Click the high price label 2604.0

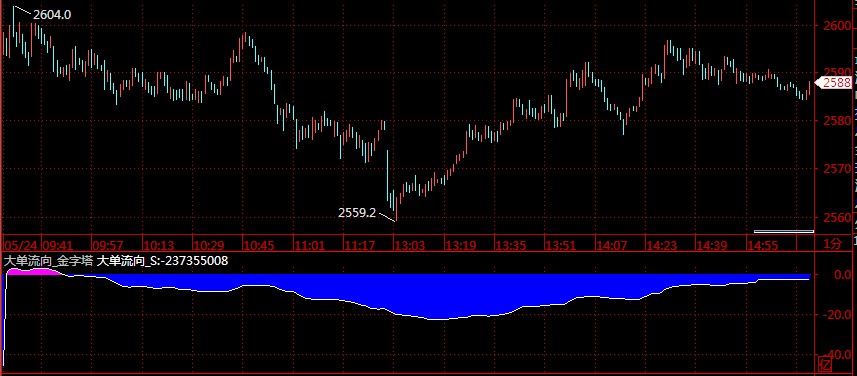52,15
